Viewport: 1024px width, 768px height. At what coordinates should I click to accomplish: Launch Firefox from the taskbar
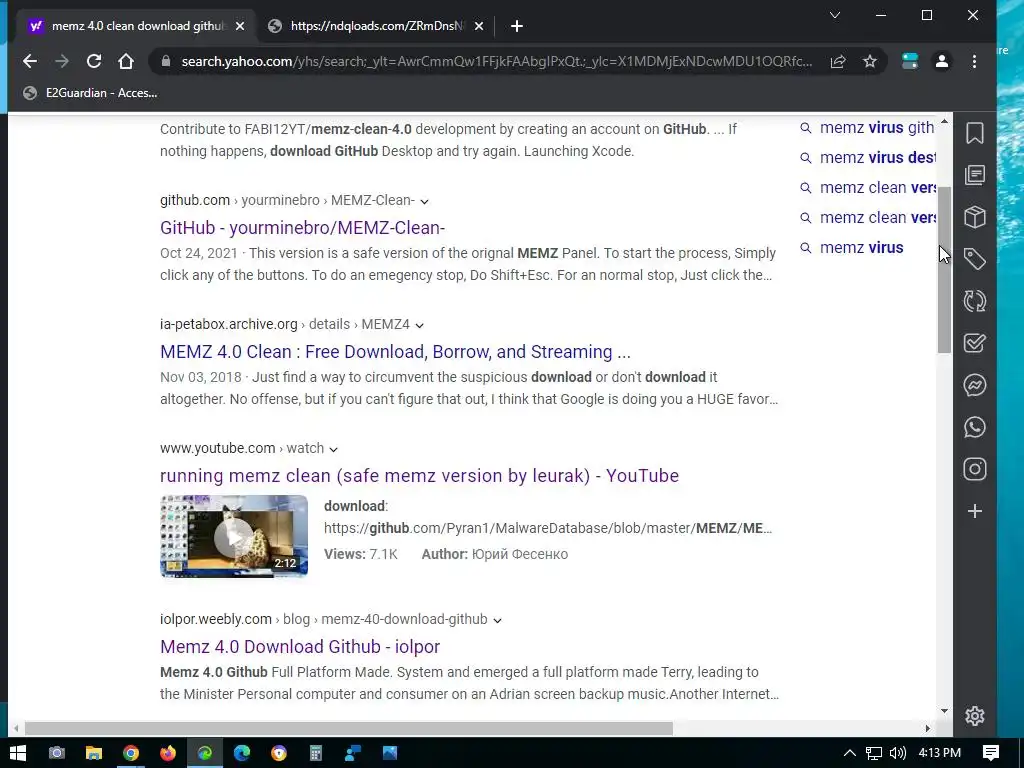tap(168, 753)
